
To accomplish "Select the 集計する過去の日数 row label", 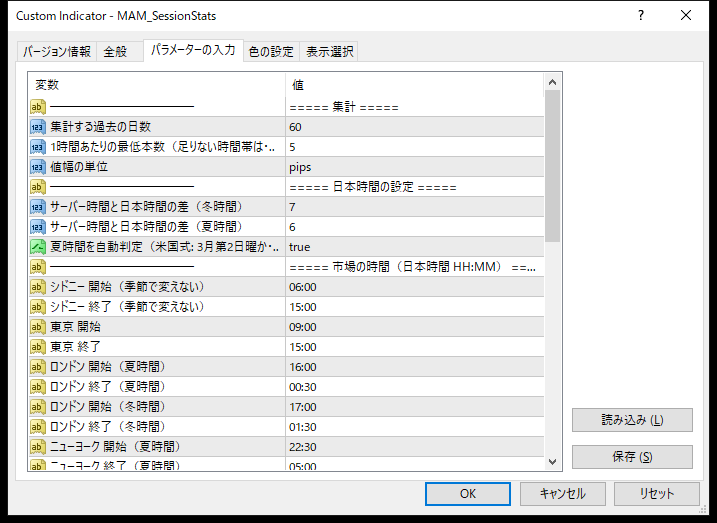I will point(101,127).
